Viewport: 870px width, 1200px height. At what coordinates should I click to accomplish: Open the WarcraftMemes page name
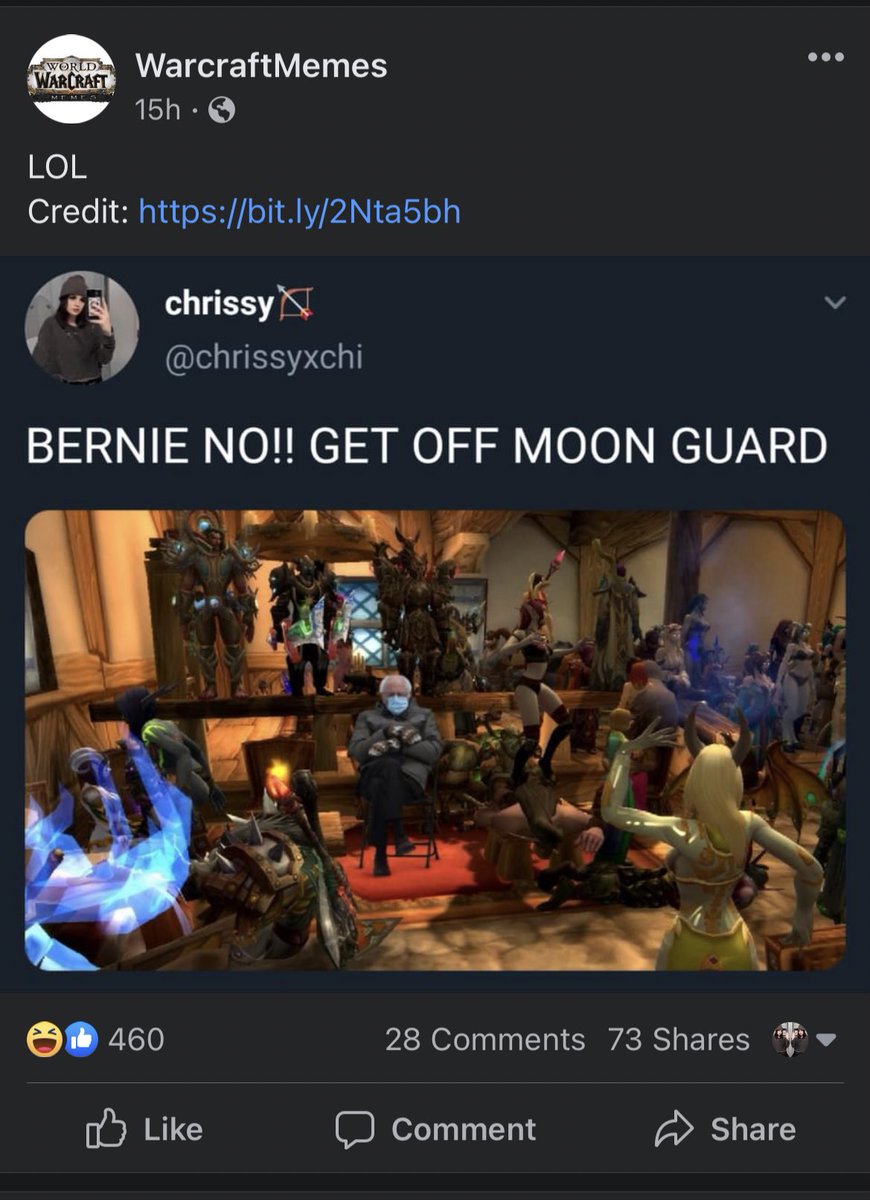click(261, 66)
